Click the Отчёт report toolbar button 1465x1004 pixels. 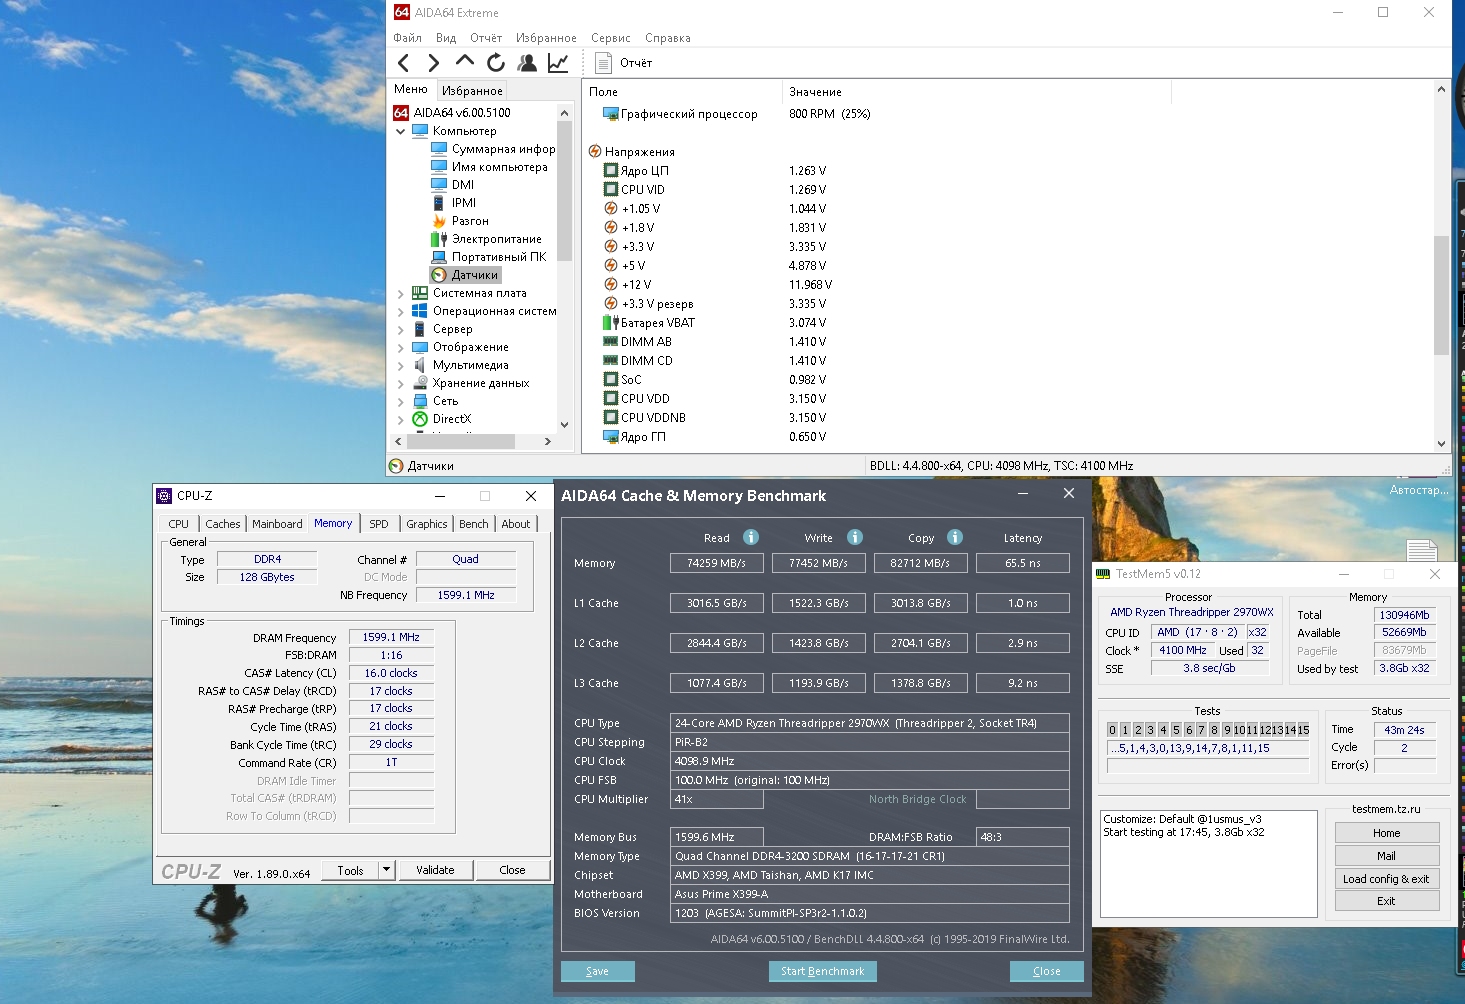click(623, 63)
